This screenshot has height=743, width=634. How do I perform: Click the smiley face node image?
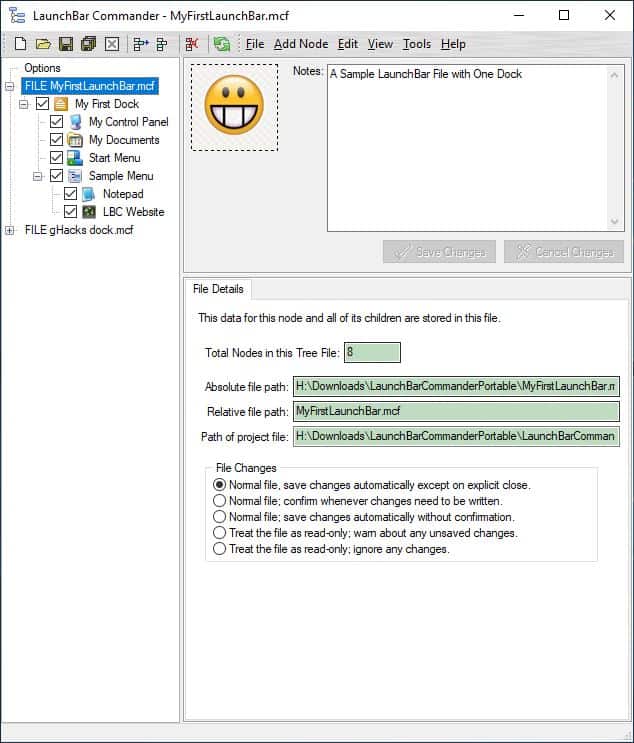tap(235, 108)
